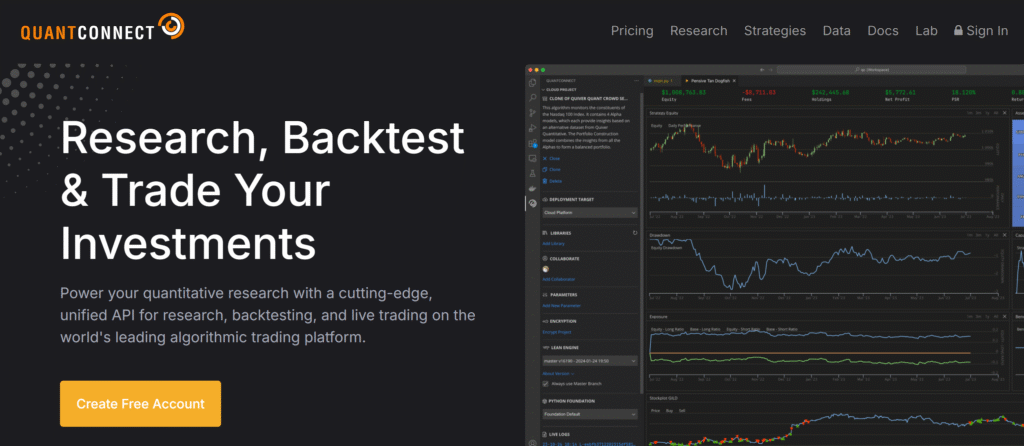Click the Add Collaborator link

click(x=558, y=279)
